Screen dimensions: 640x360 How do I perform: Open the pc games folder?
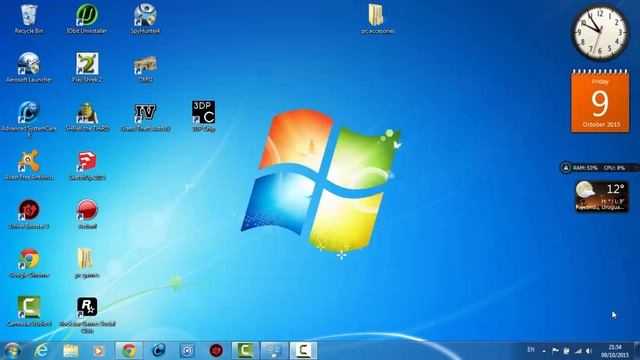pyautogui.click(x=87, y=263)
